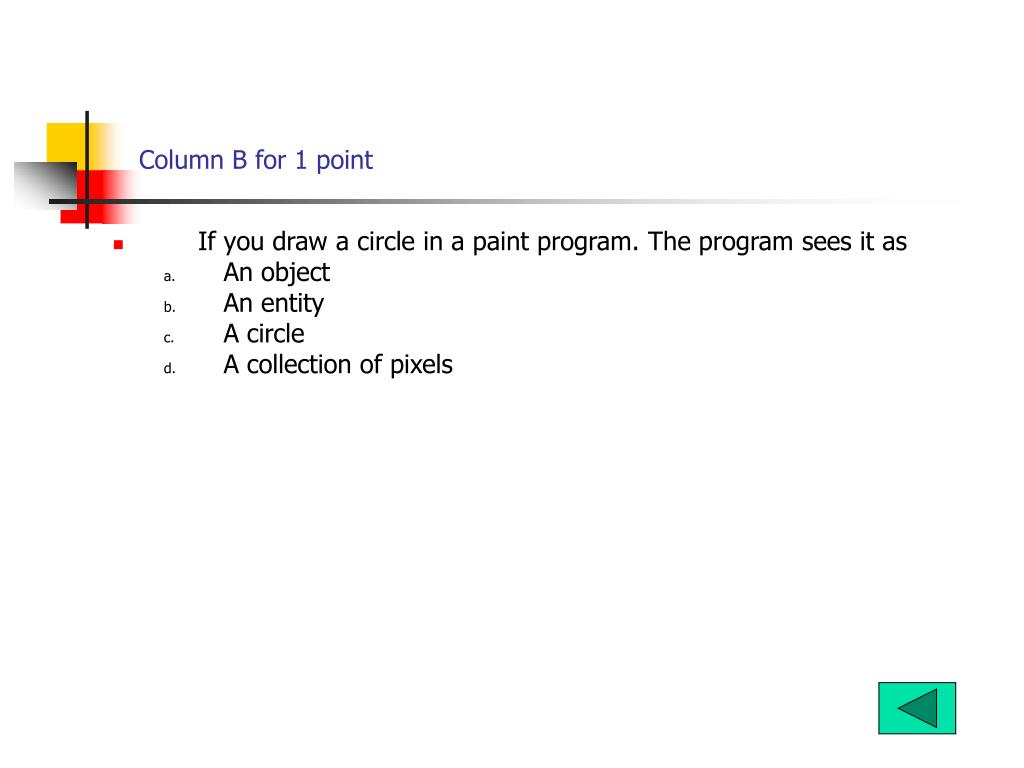1024x768 pixels.
Task: Choose the 'An entity' answer option
Action: tap(274, 304)
